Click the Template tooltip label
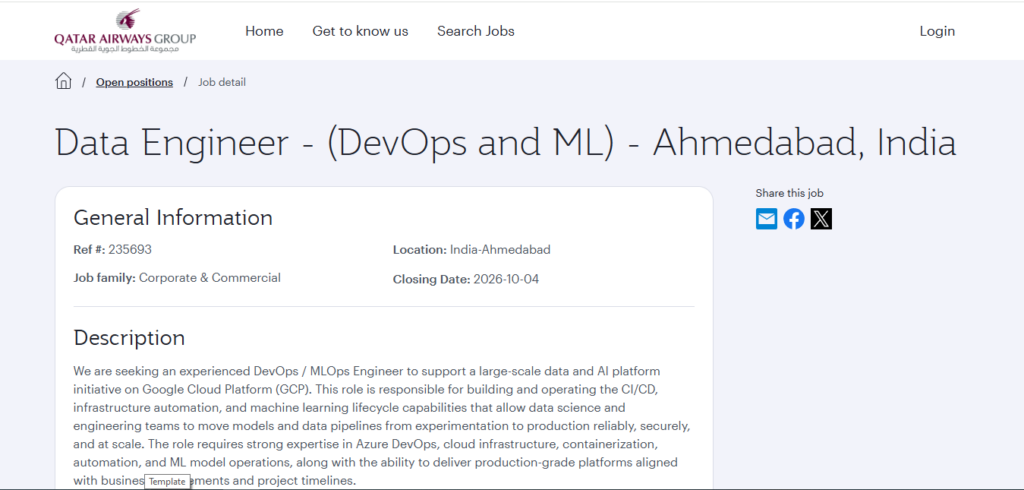The height and width of the screenshot is (490, 1024). [167, 482]
